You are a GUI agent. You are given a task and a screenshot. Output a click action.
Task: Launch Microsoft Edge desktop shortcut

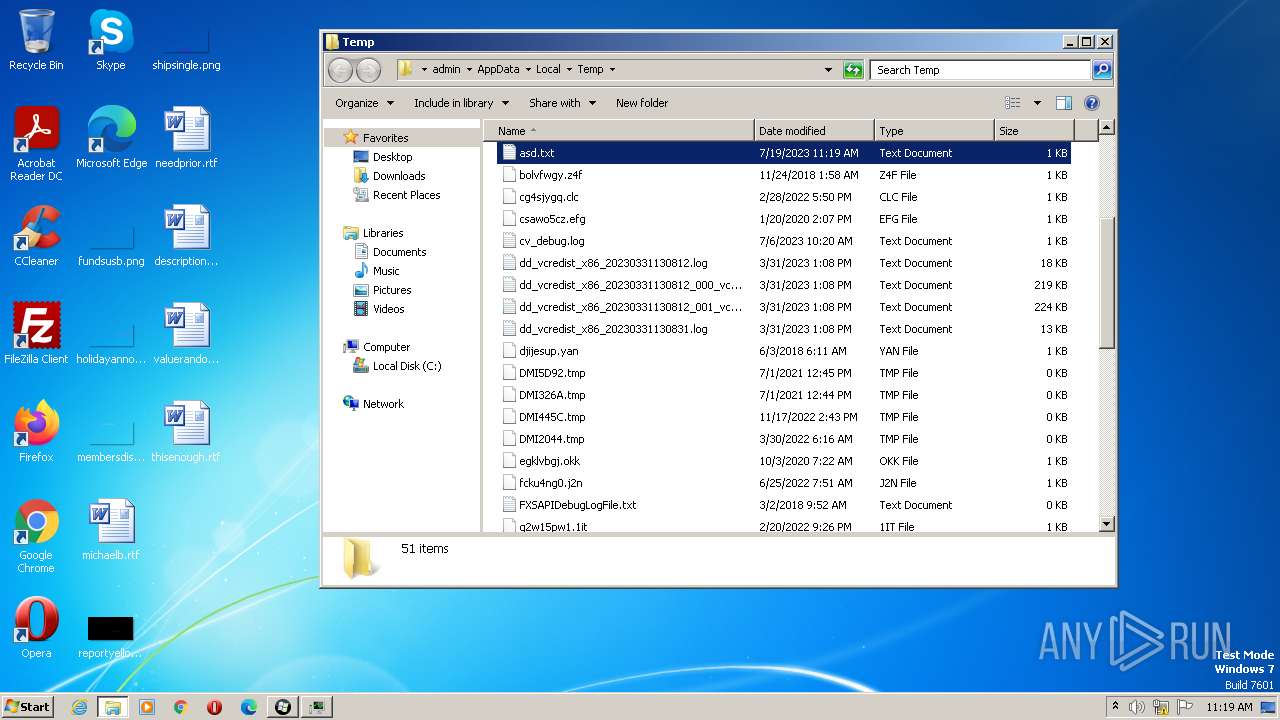point(111,138)
